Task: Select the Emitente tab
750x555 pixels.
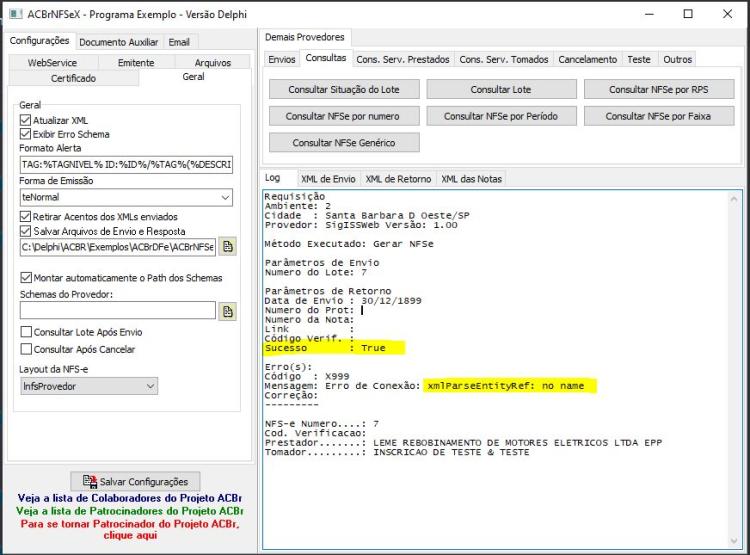Action: 136,63
